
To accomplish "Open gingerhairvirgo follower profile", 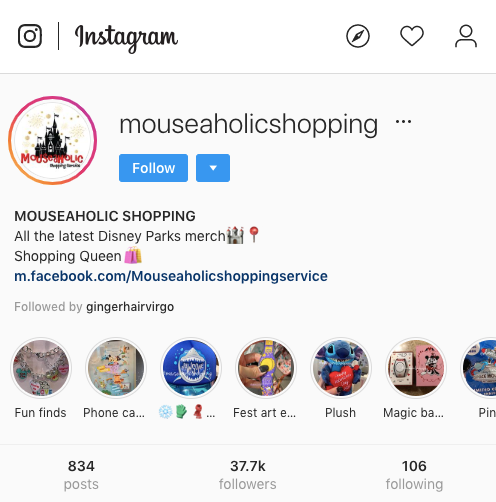I will click(130, 307).
